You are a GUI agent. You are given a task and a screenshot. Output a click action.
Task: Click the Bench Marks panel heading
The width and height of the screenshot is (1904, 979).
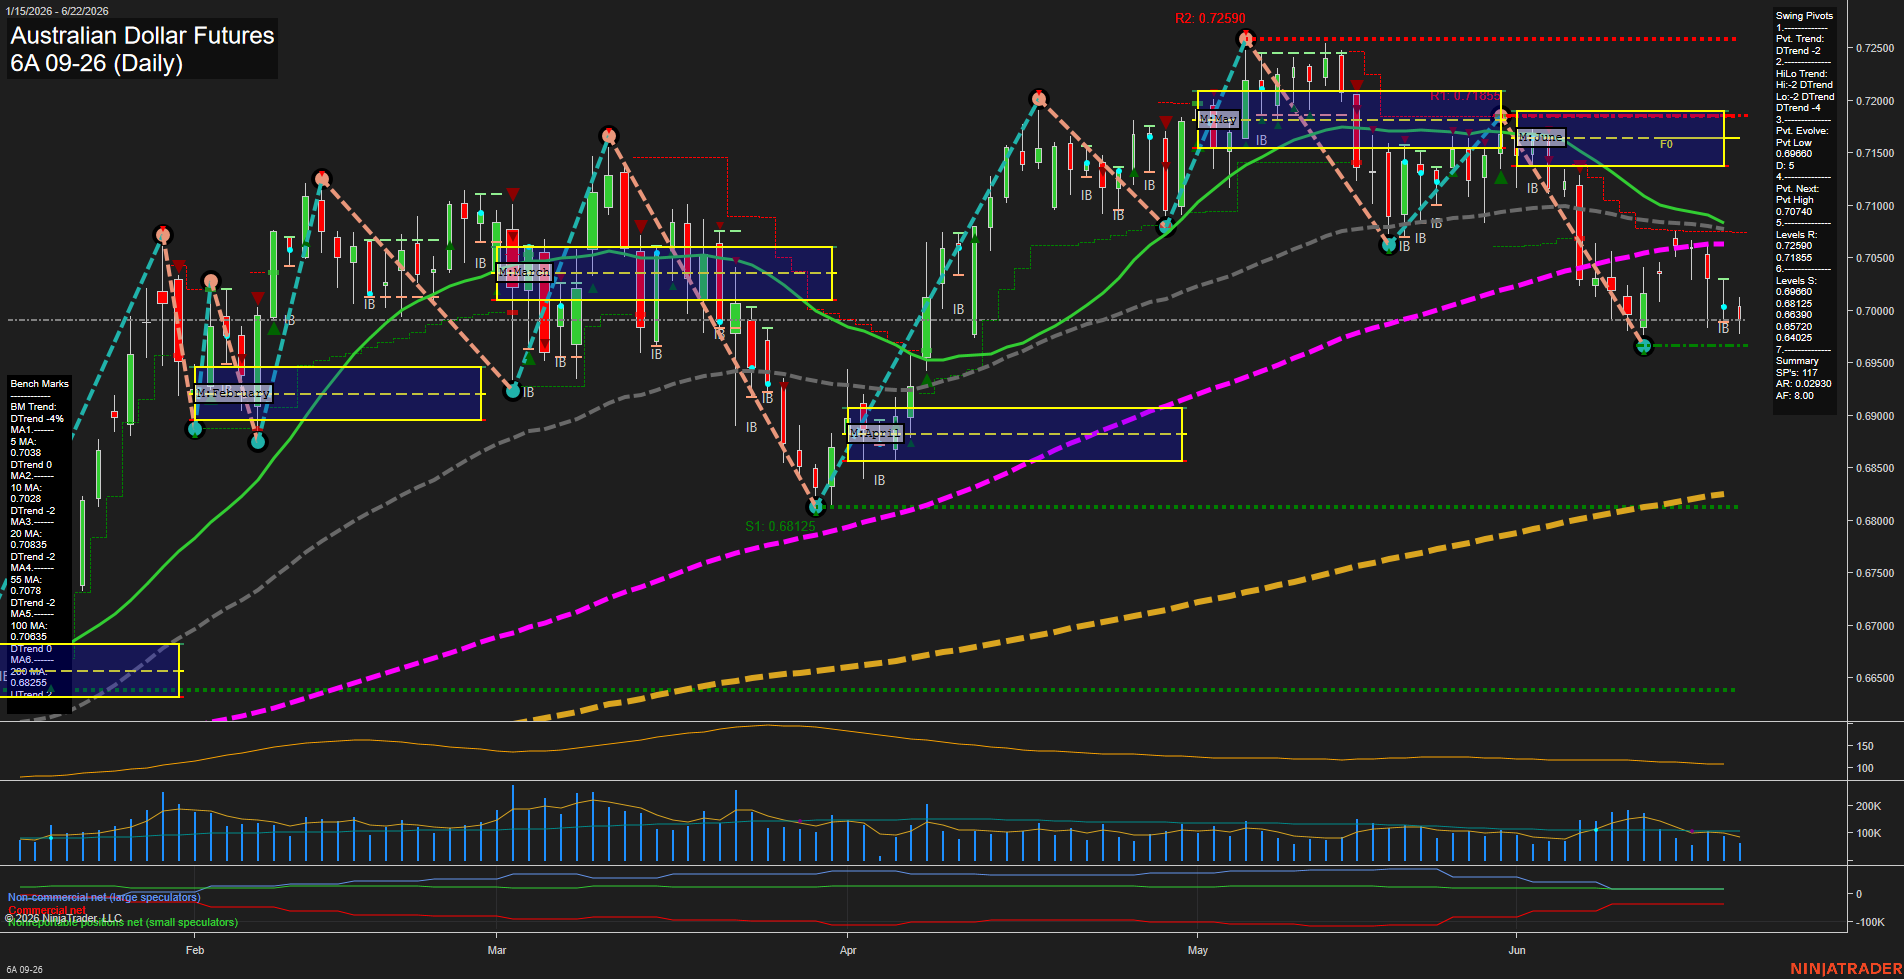point(39,384)
